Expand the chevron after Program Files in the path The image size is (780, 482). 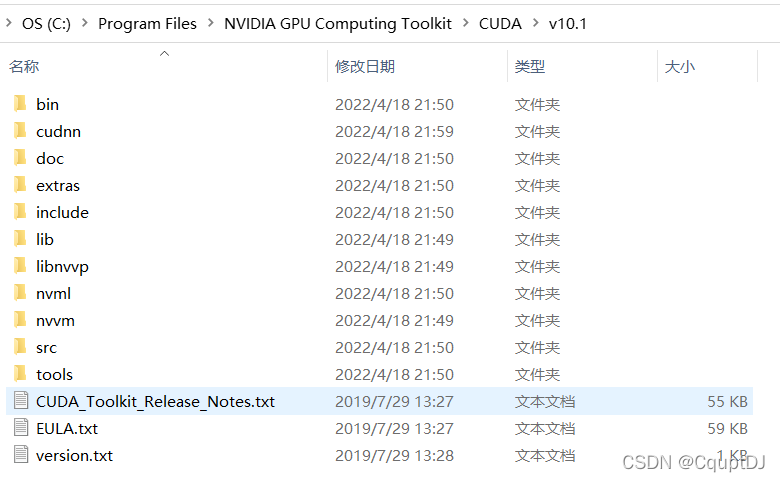click(x=210, y=23)
